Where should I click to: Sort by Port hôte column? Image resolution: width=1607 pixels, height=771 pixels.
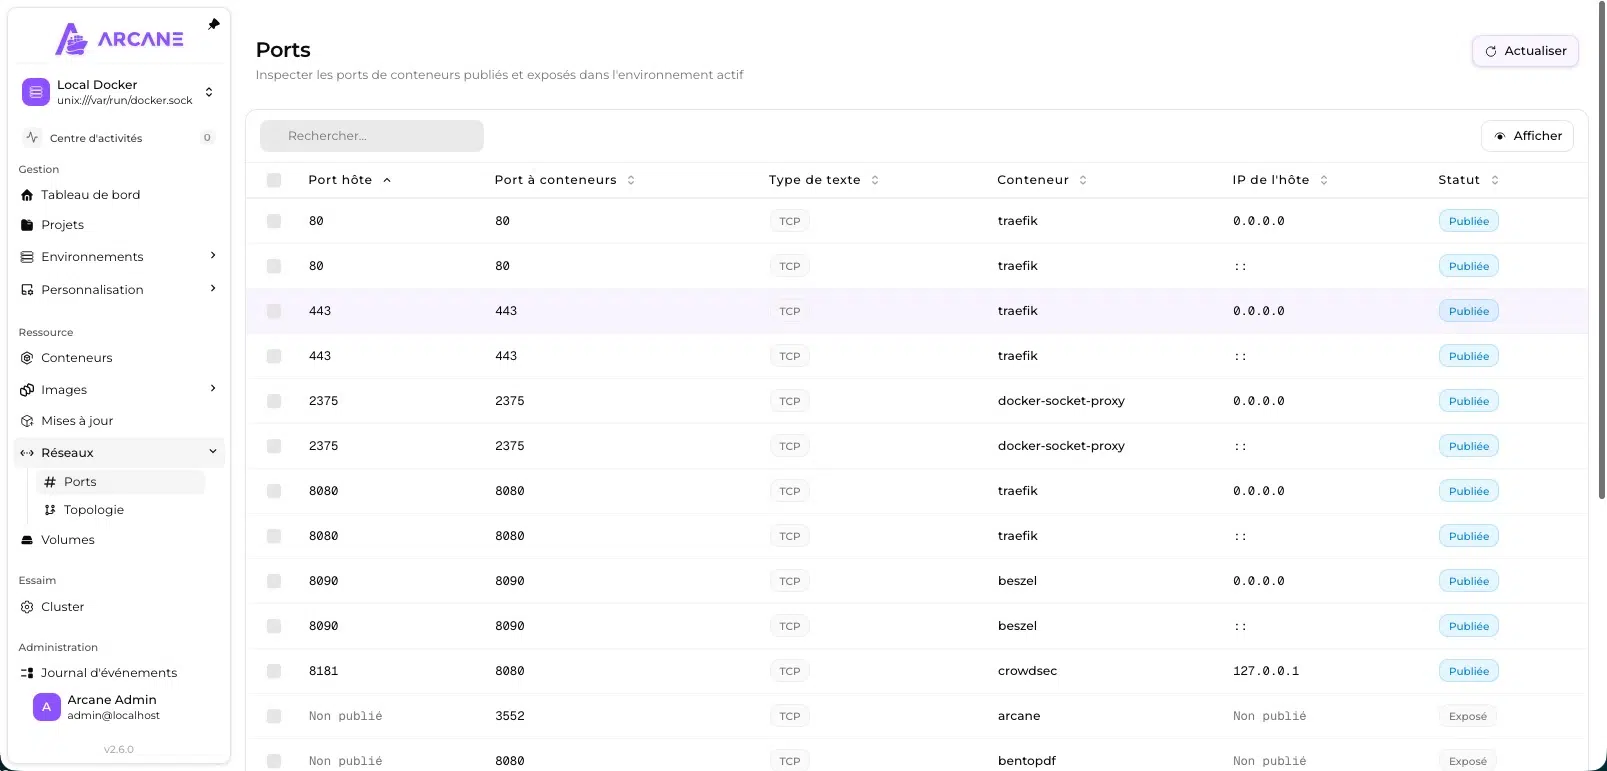tap(350, 180)
